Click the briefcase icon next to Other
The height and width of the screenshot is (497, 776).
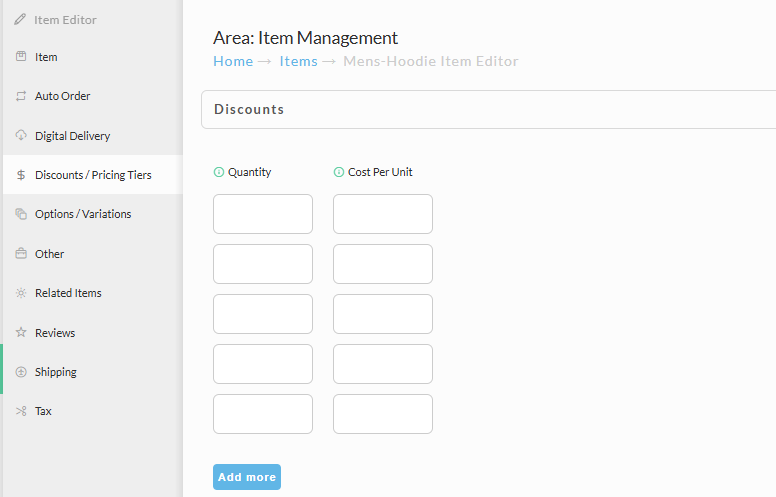click(x=21, y=253)
